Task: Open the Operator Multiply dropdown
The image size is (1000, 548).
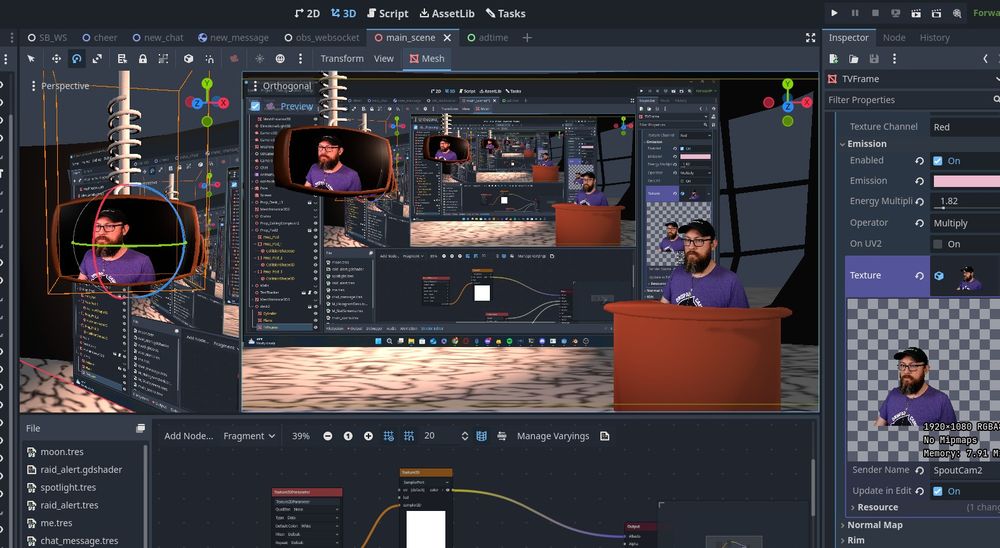Action: pos(965,223)
